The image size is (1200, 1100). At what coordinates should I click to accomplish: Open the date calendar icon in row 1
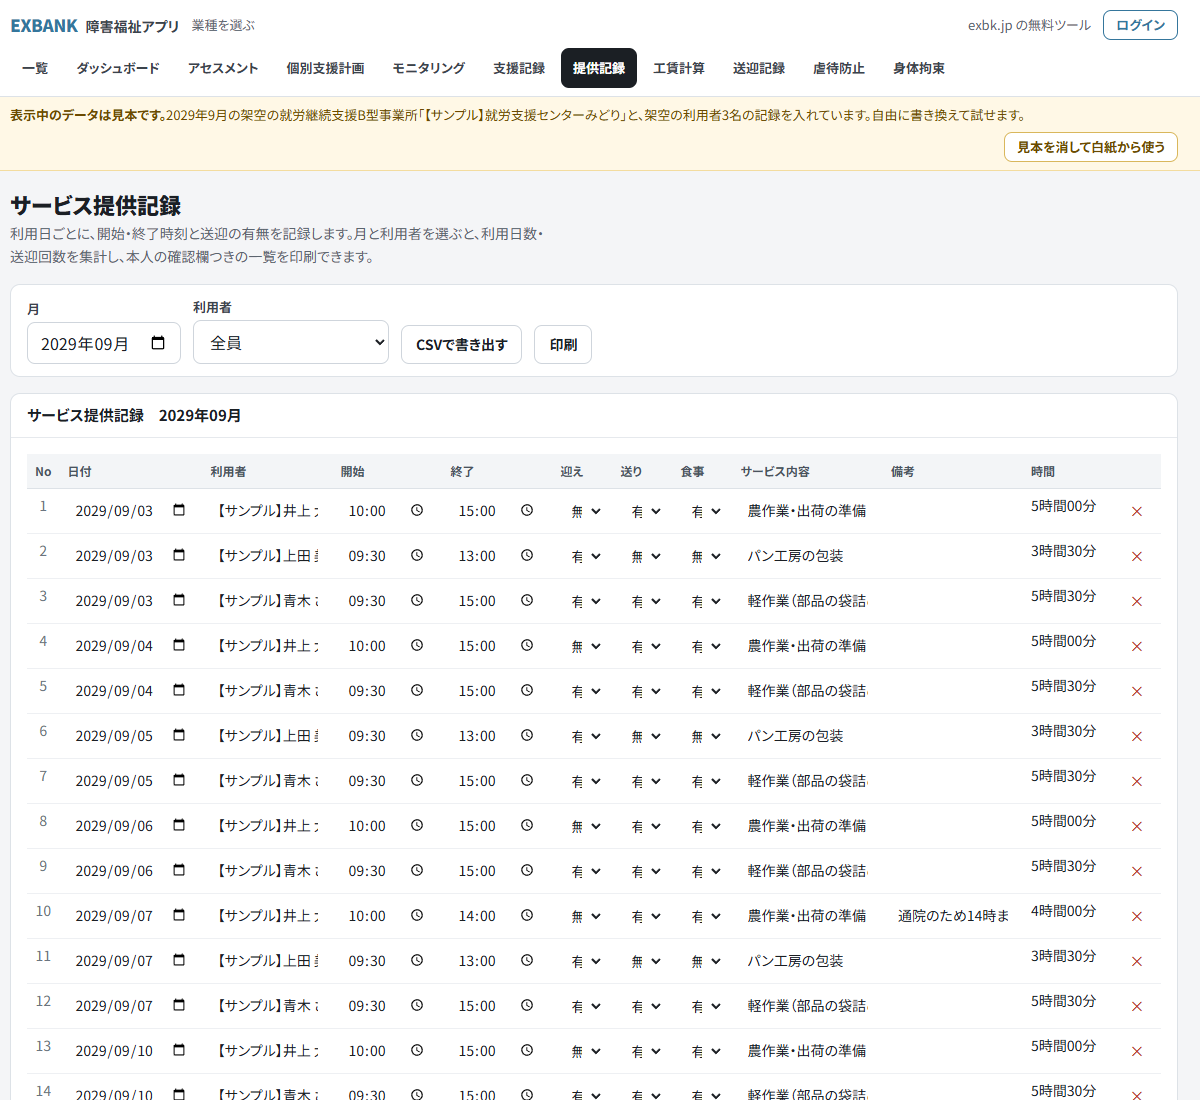pos(179,510)
